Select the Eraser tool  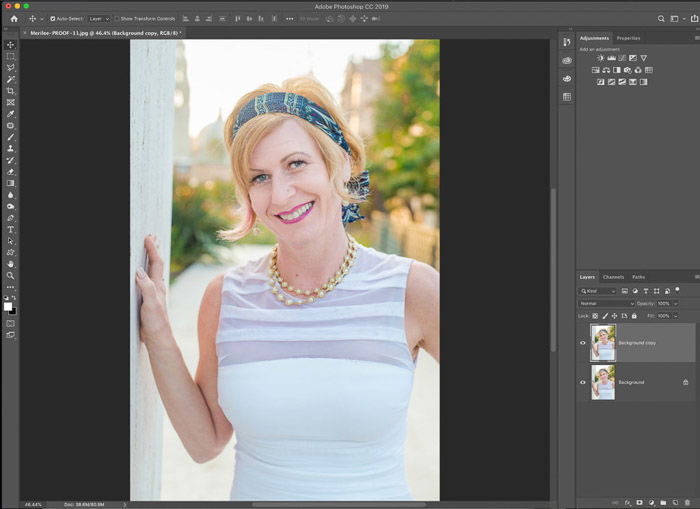[x=10, y=172]
